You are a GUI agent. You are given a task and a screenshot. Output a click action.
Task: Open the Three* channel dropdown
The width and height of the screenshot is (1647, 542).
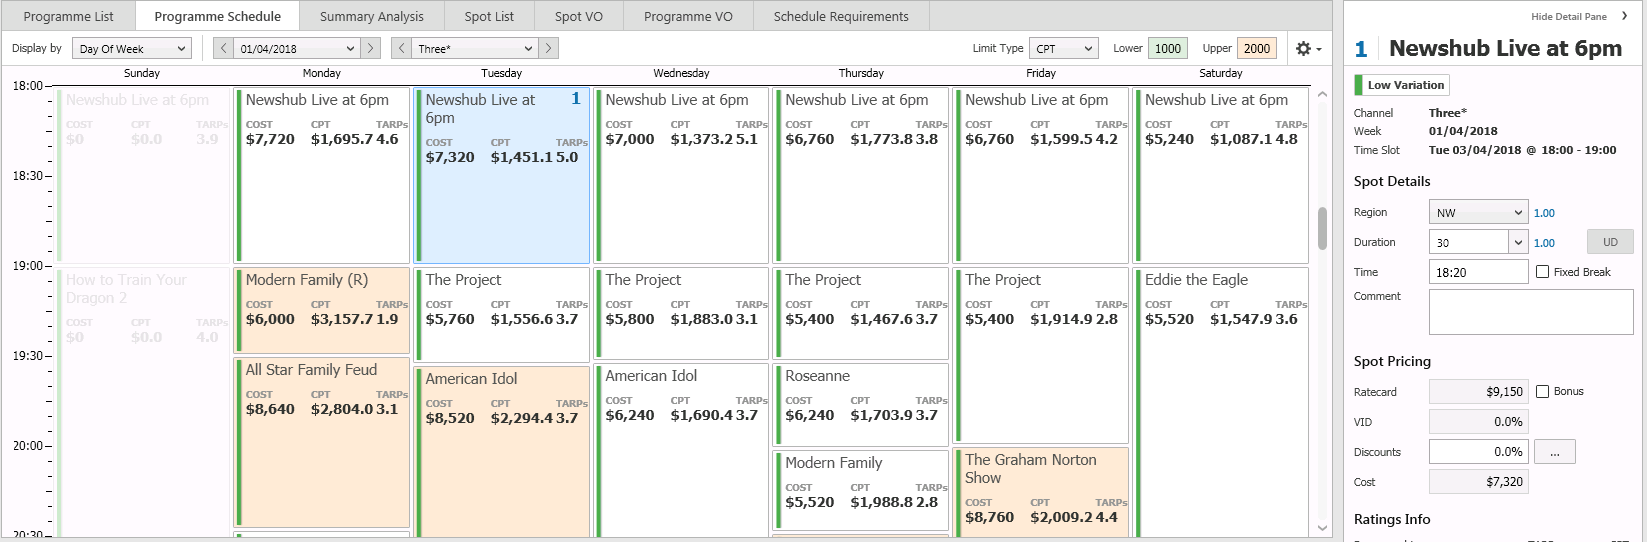(x=475, y=48)
